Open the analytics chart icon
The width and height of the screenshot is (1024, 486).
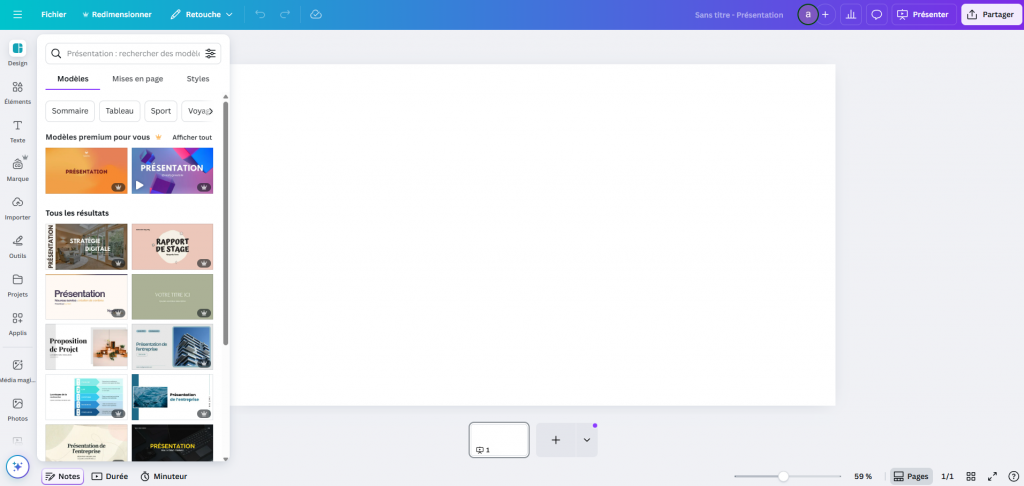[x=851, y=15]
